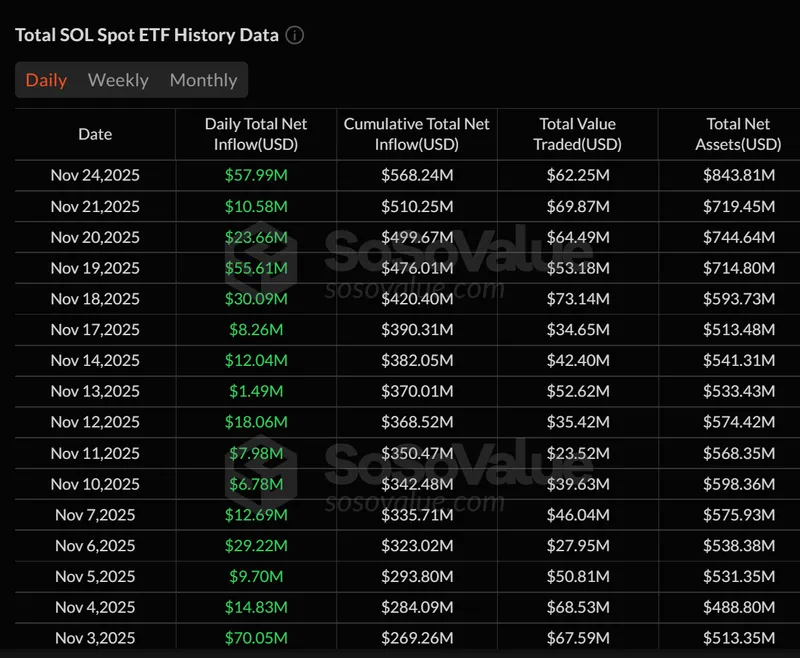Click the Date column header
Image resolution: width=800 pixels, height=658 pixels.
tap(95, 134)
